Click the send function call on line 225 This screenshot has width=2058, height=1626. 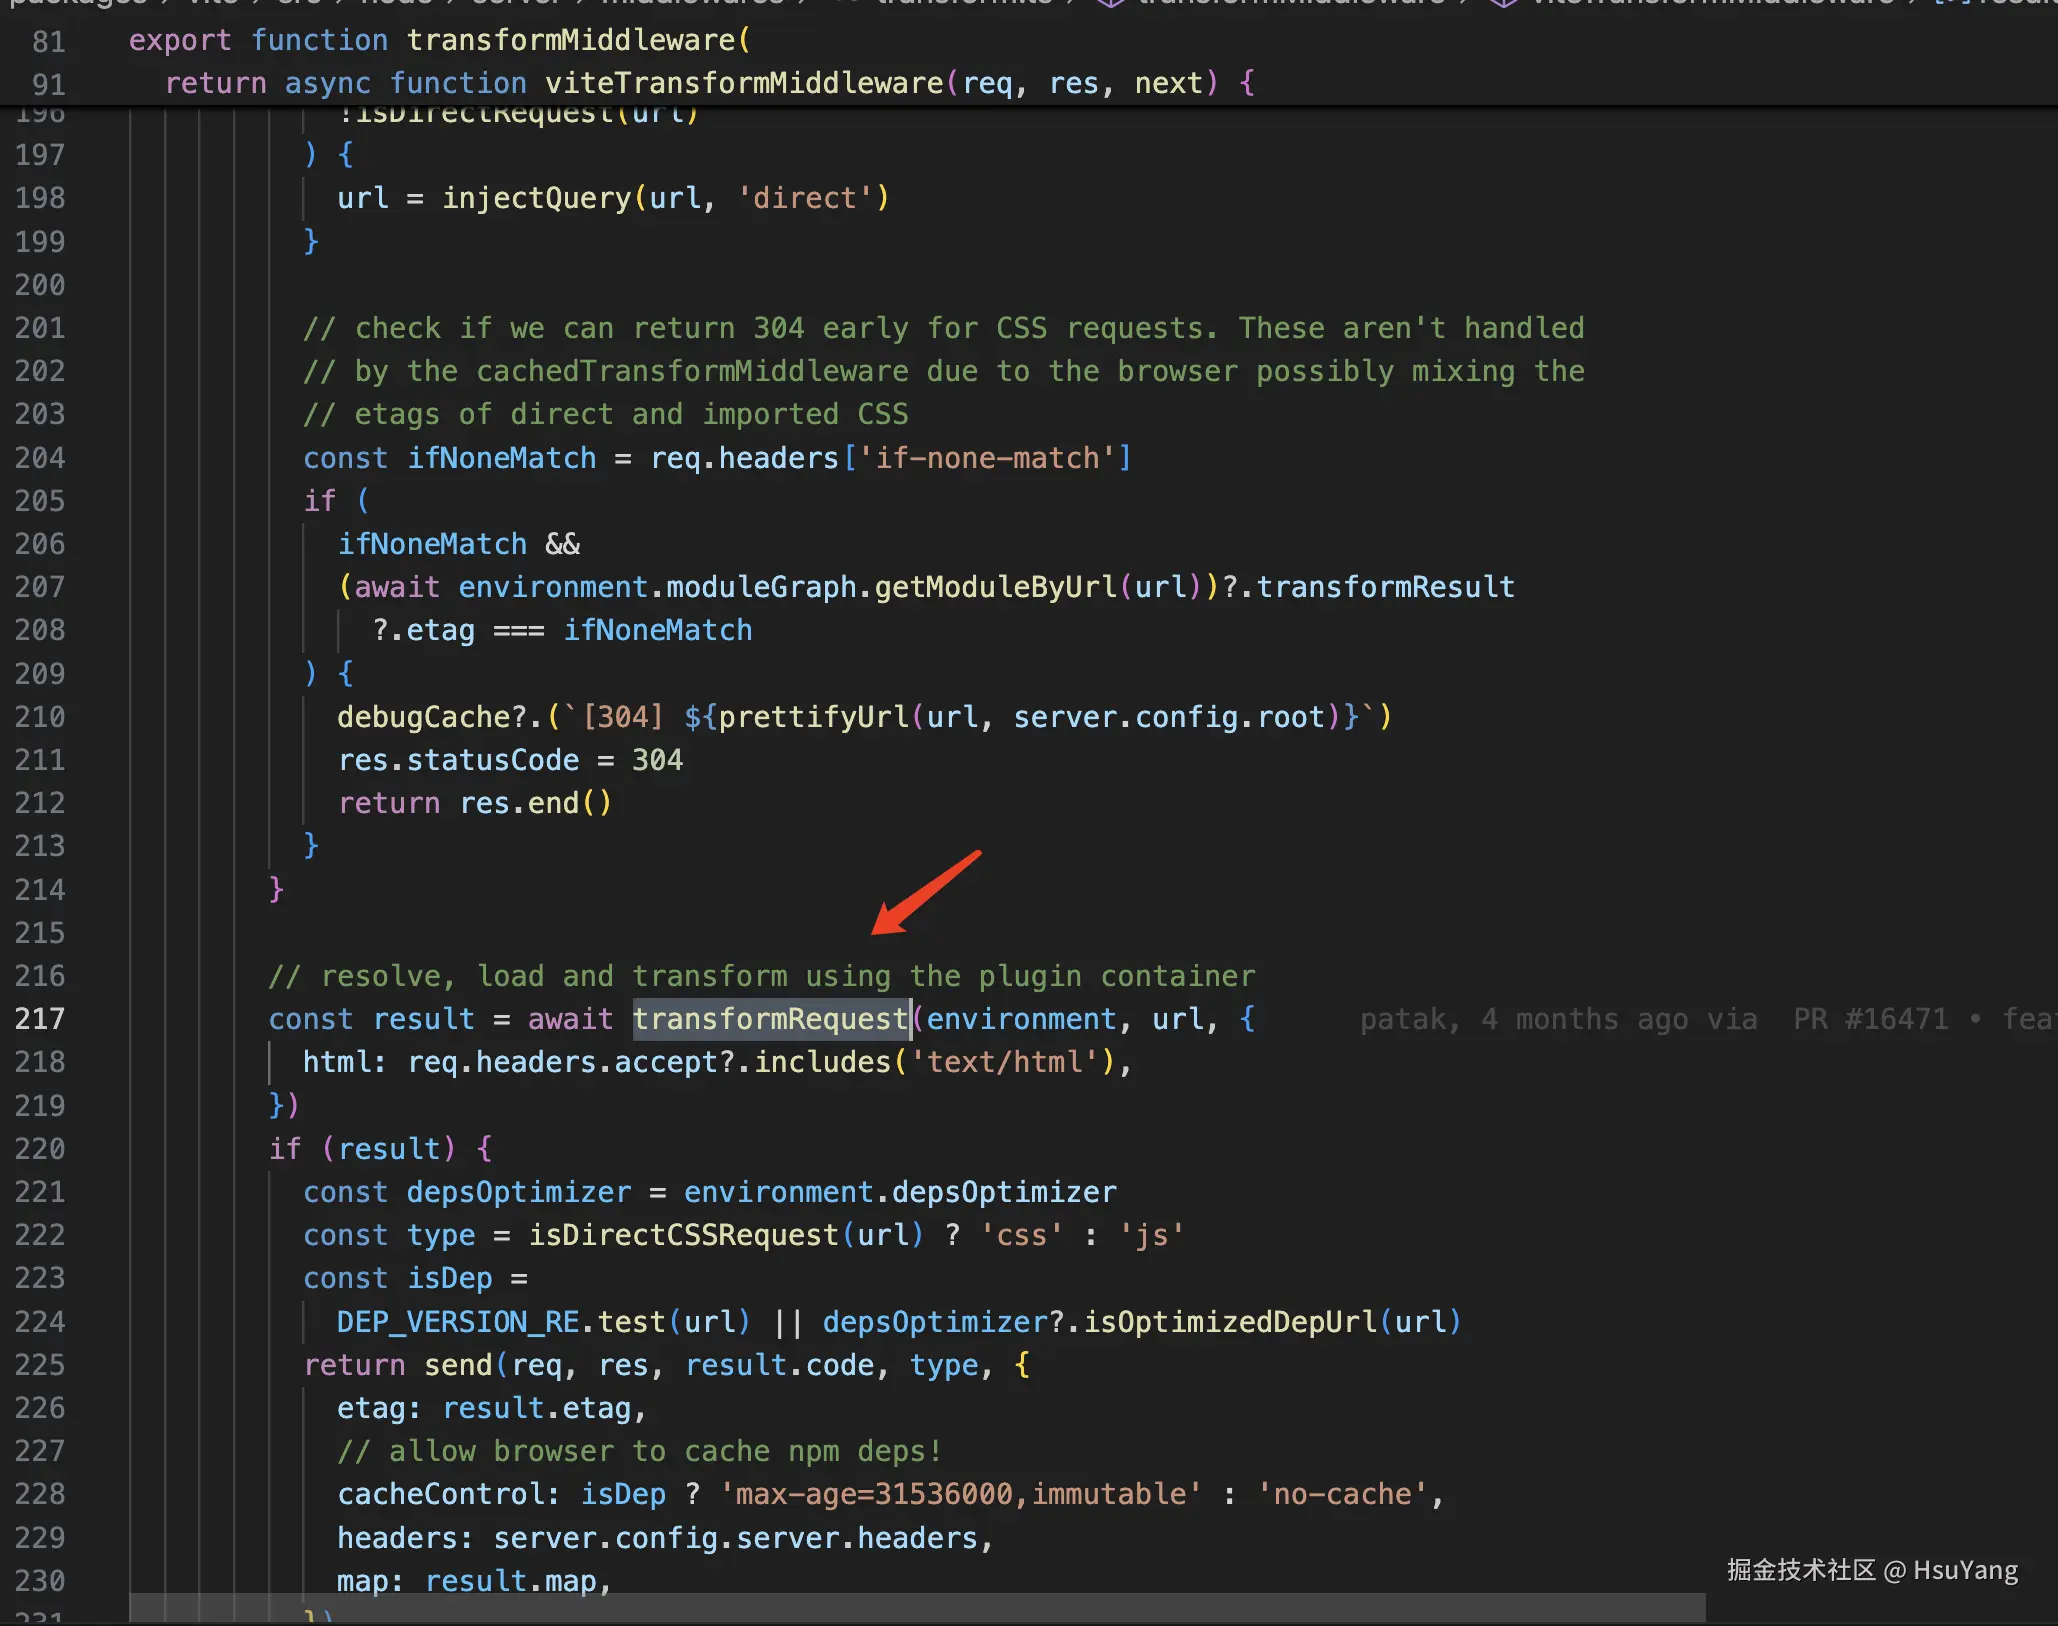[x=458, y=1365]
